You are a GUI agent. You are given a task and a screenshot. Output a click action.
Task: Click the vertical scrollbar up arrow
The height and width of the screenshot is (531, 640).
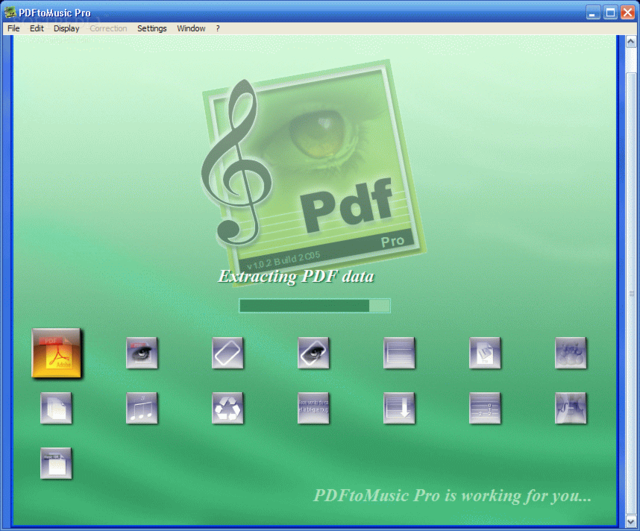click(x=631, y=42)
